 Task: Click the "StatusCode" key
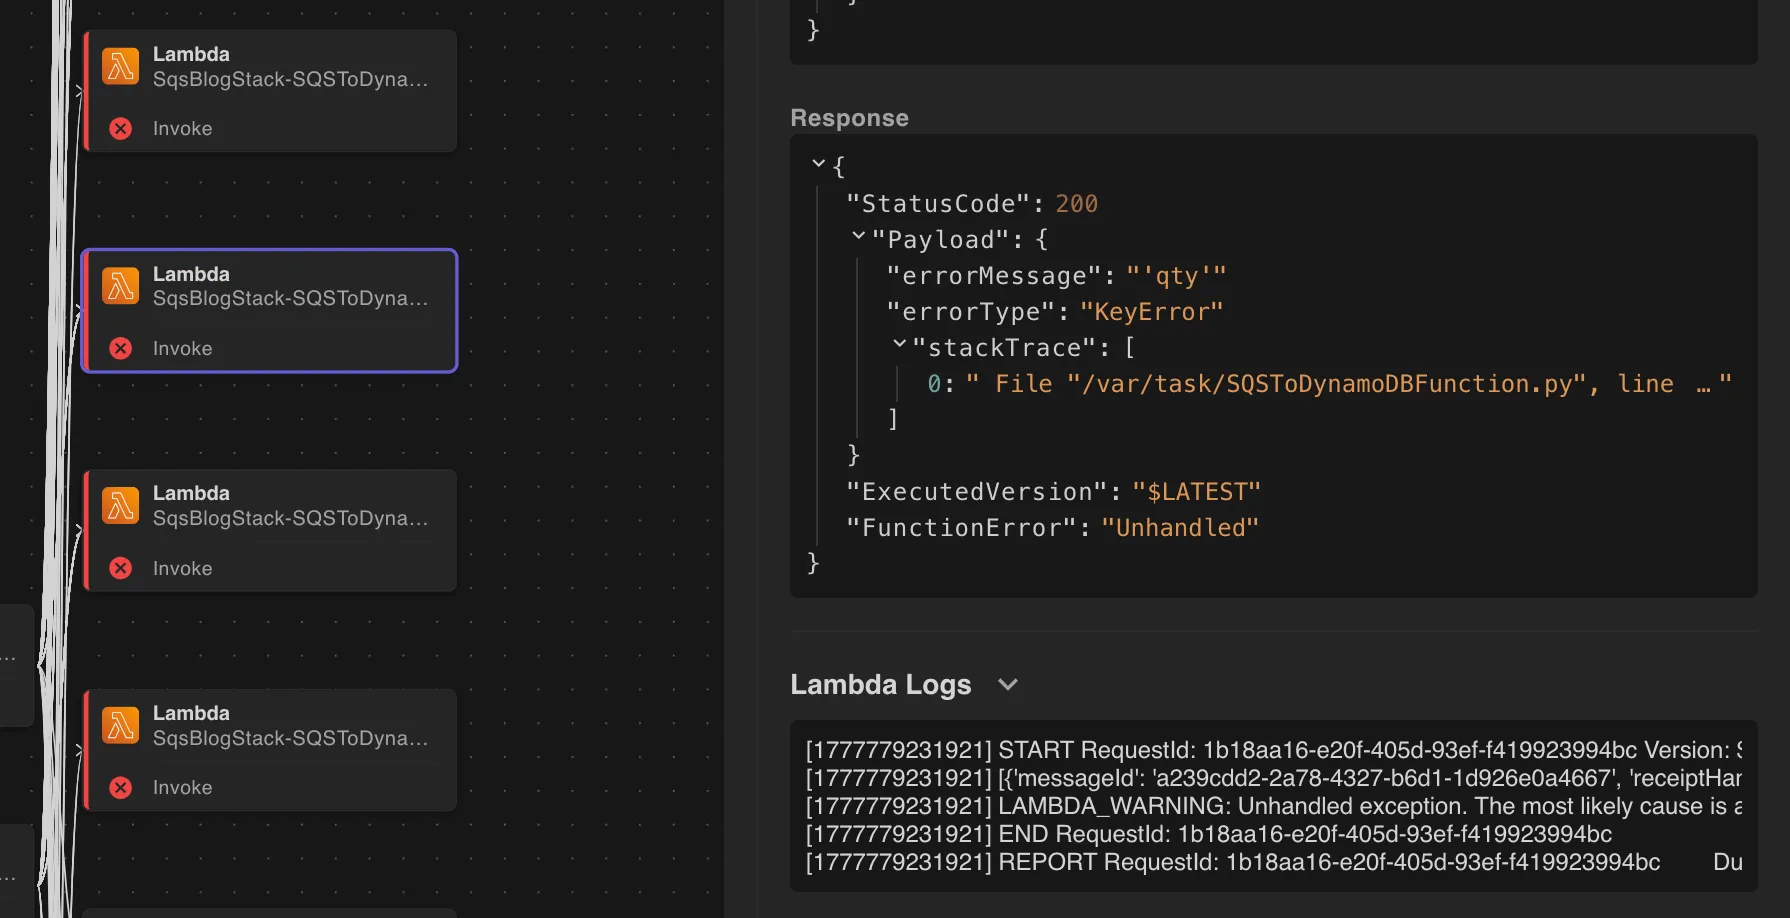938,204
